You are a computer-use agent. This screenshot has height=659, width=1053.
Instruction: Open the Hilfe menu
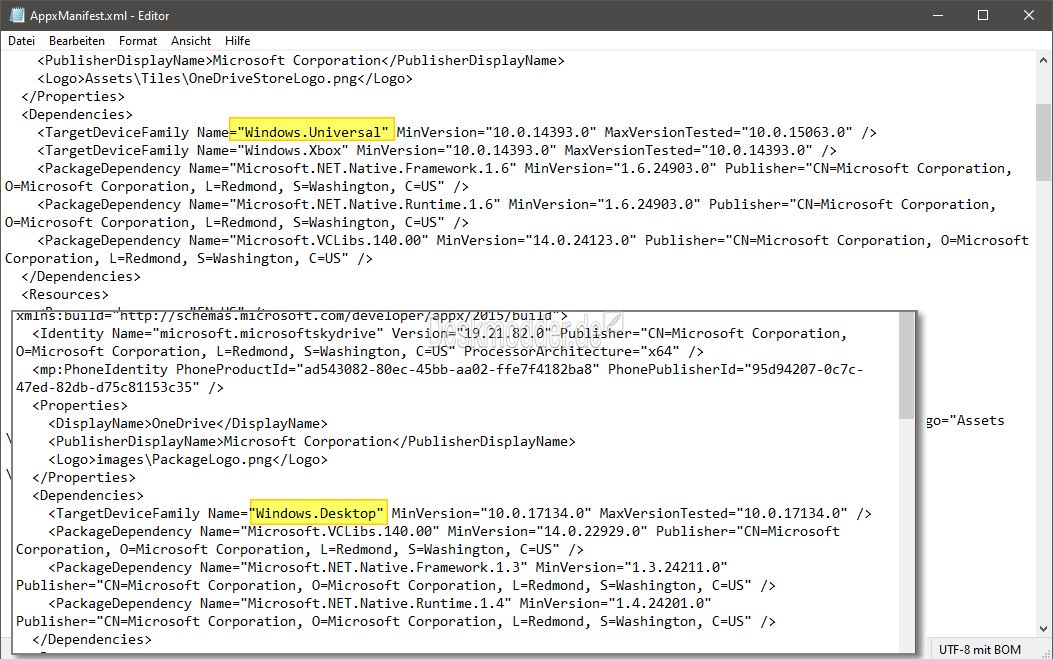coord(237,41)
